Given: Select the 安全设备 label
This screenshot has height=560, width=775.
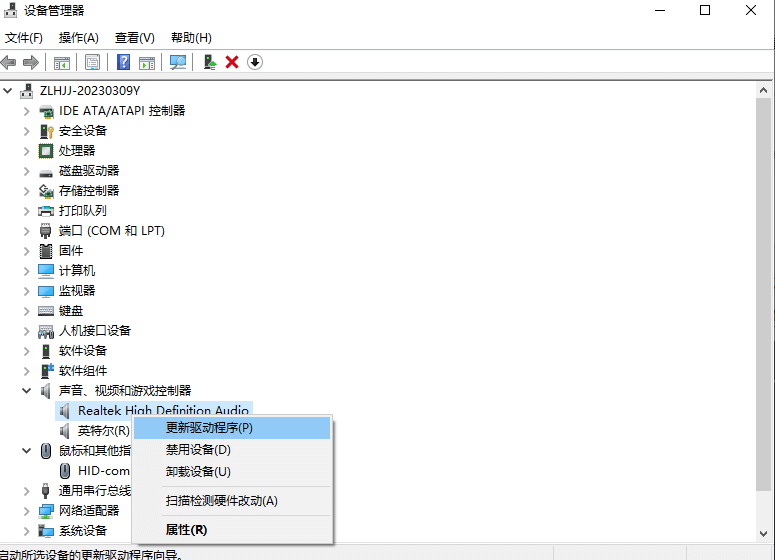Looking at the screenshot, I should pyautogui.click(x=83, y=131).
